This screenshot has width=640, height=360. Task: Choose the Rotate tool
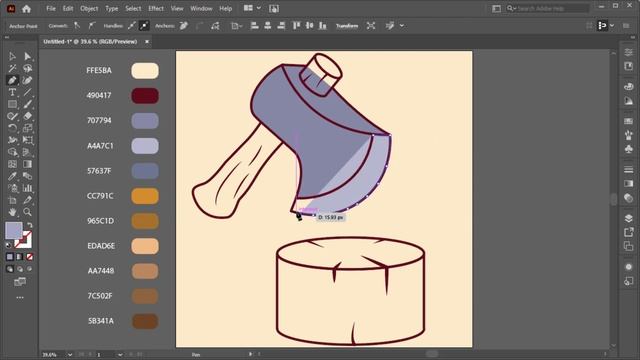12,128
